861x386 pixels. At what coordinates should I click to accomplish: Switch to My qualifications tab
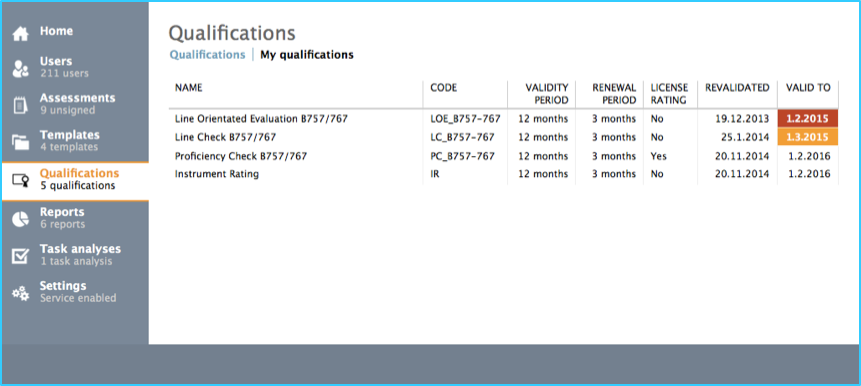(307, 55)
